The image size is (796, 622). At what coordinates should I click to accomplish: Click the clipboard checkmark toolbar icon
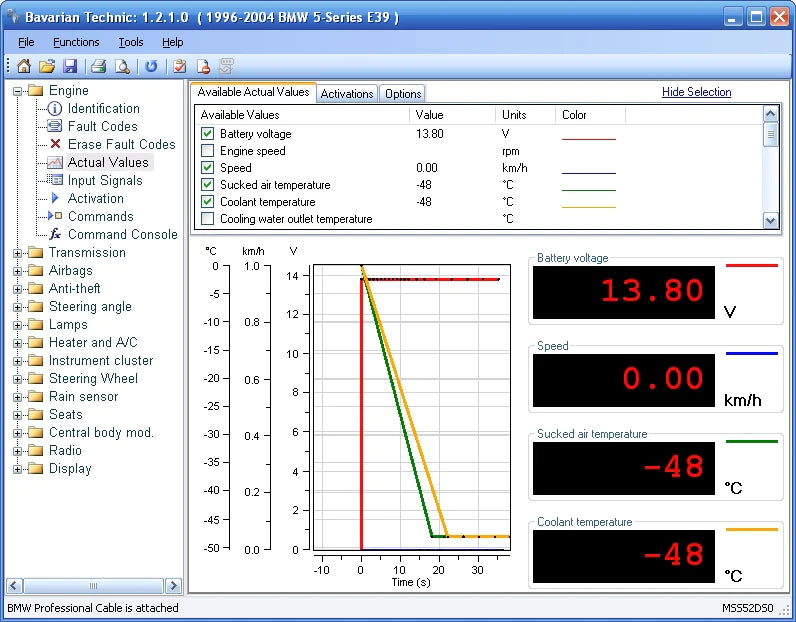(x=180, y=67)
